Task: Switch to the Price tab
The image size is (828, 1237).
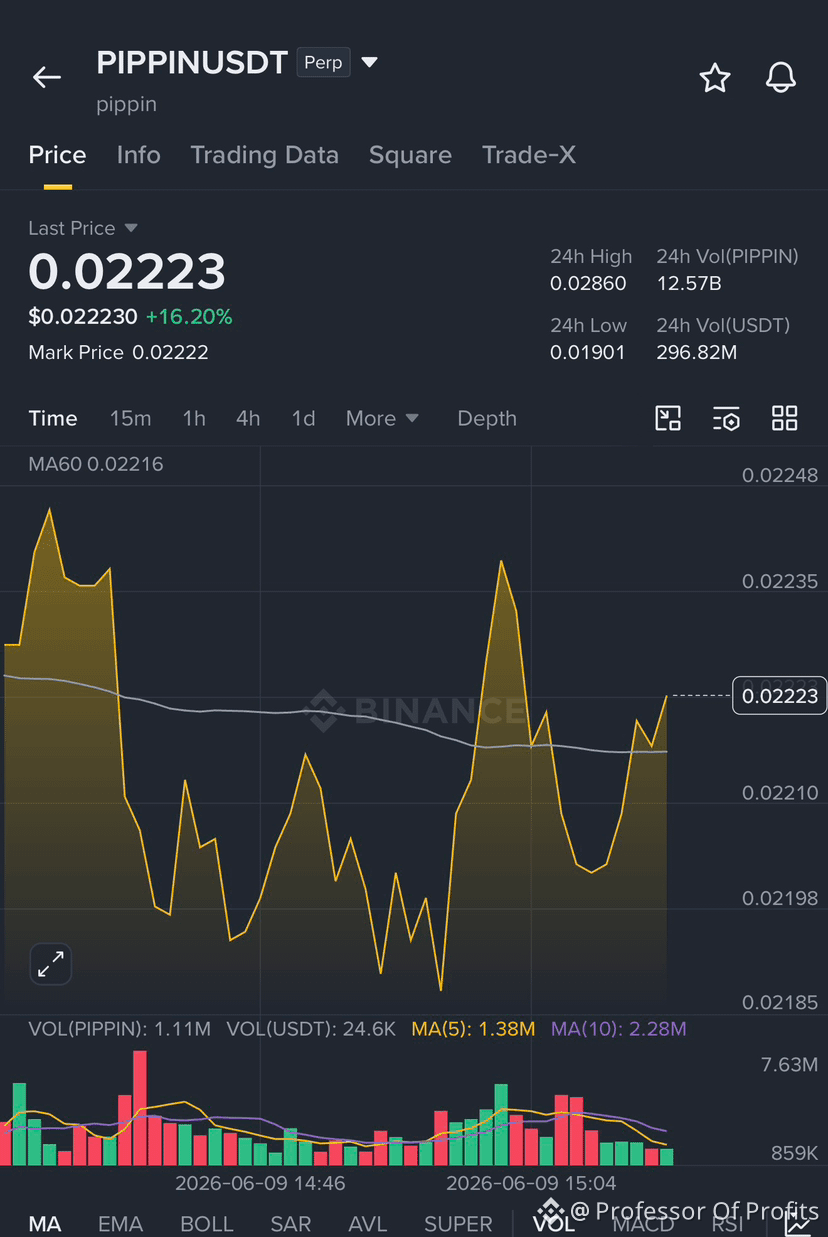Action: [x=57, y=155]
